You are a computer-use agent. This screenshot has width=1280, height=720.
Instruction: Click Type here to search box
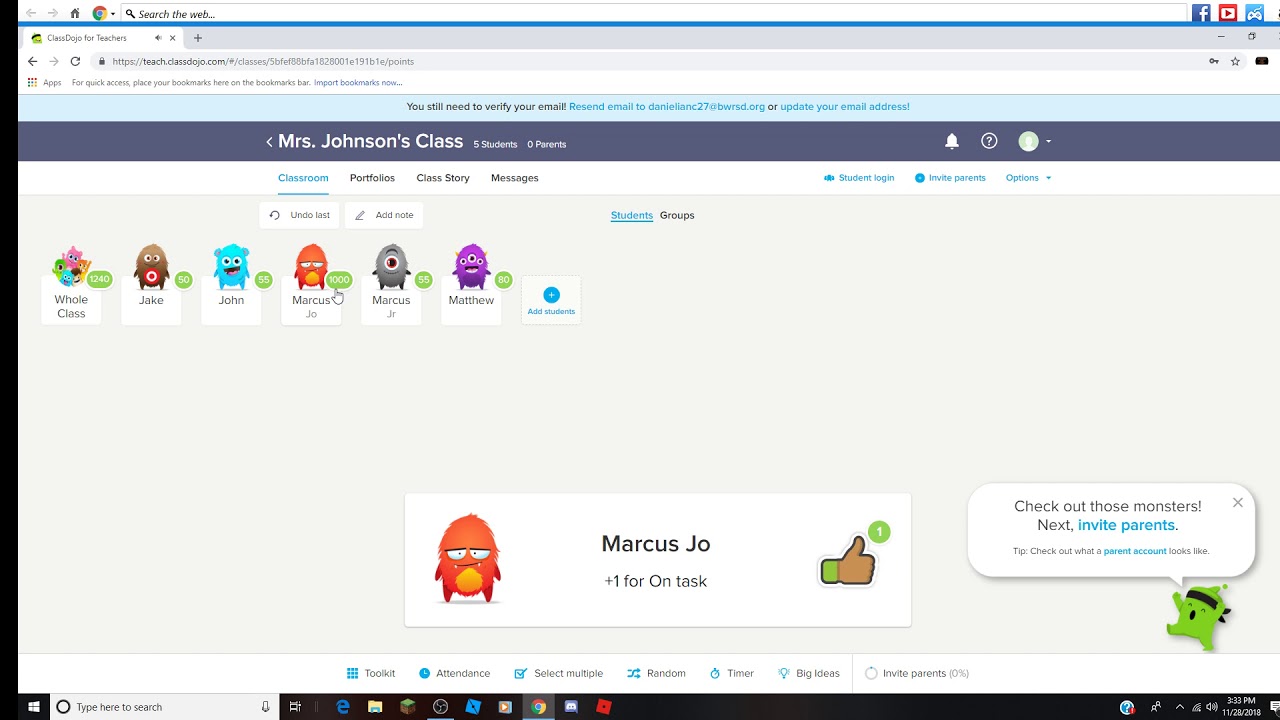pyautogui.click(x=164, y=707)
